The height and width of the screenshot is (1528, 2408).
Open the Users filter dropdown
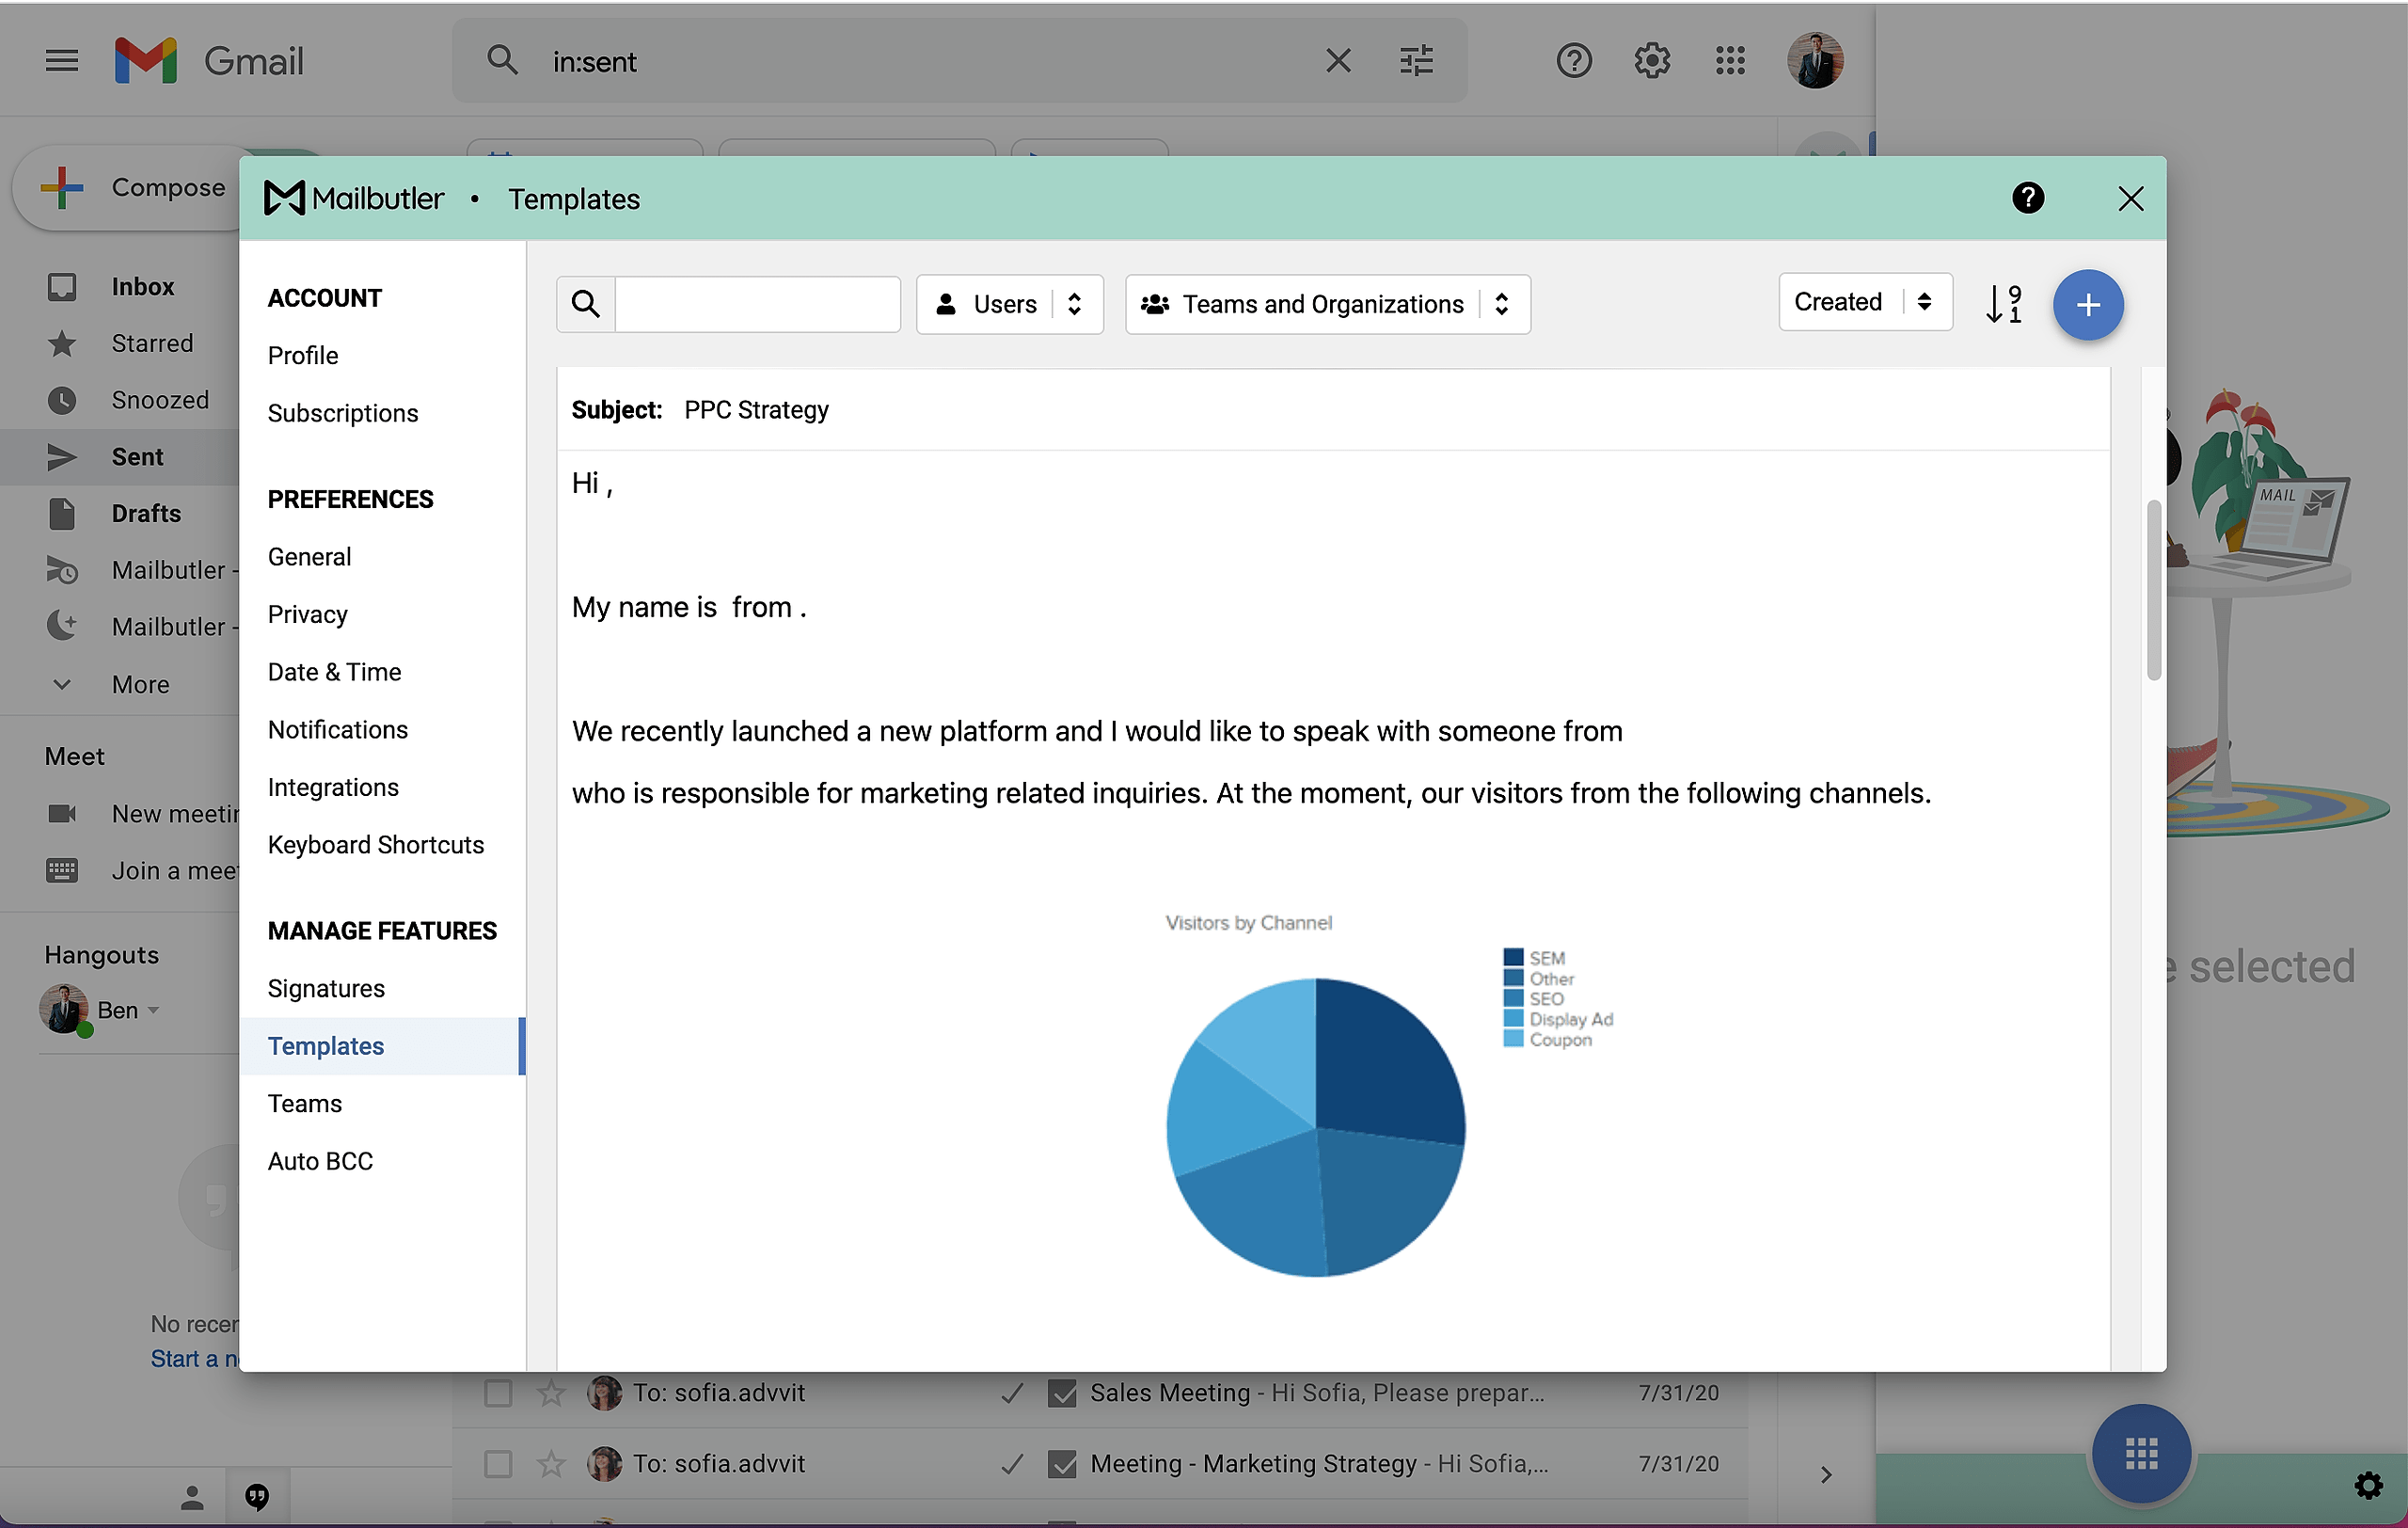(1009, 304)
